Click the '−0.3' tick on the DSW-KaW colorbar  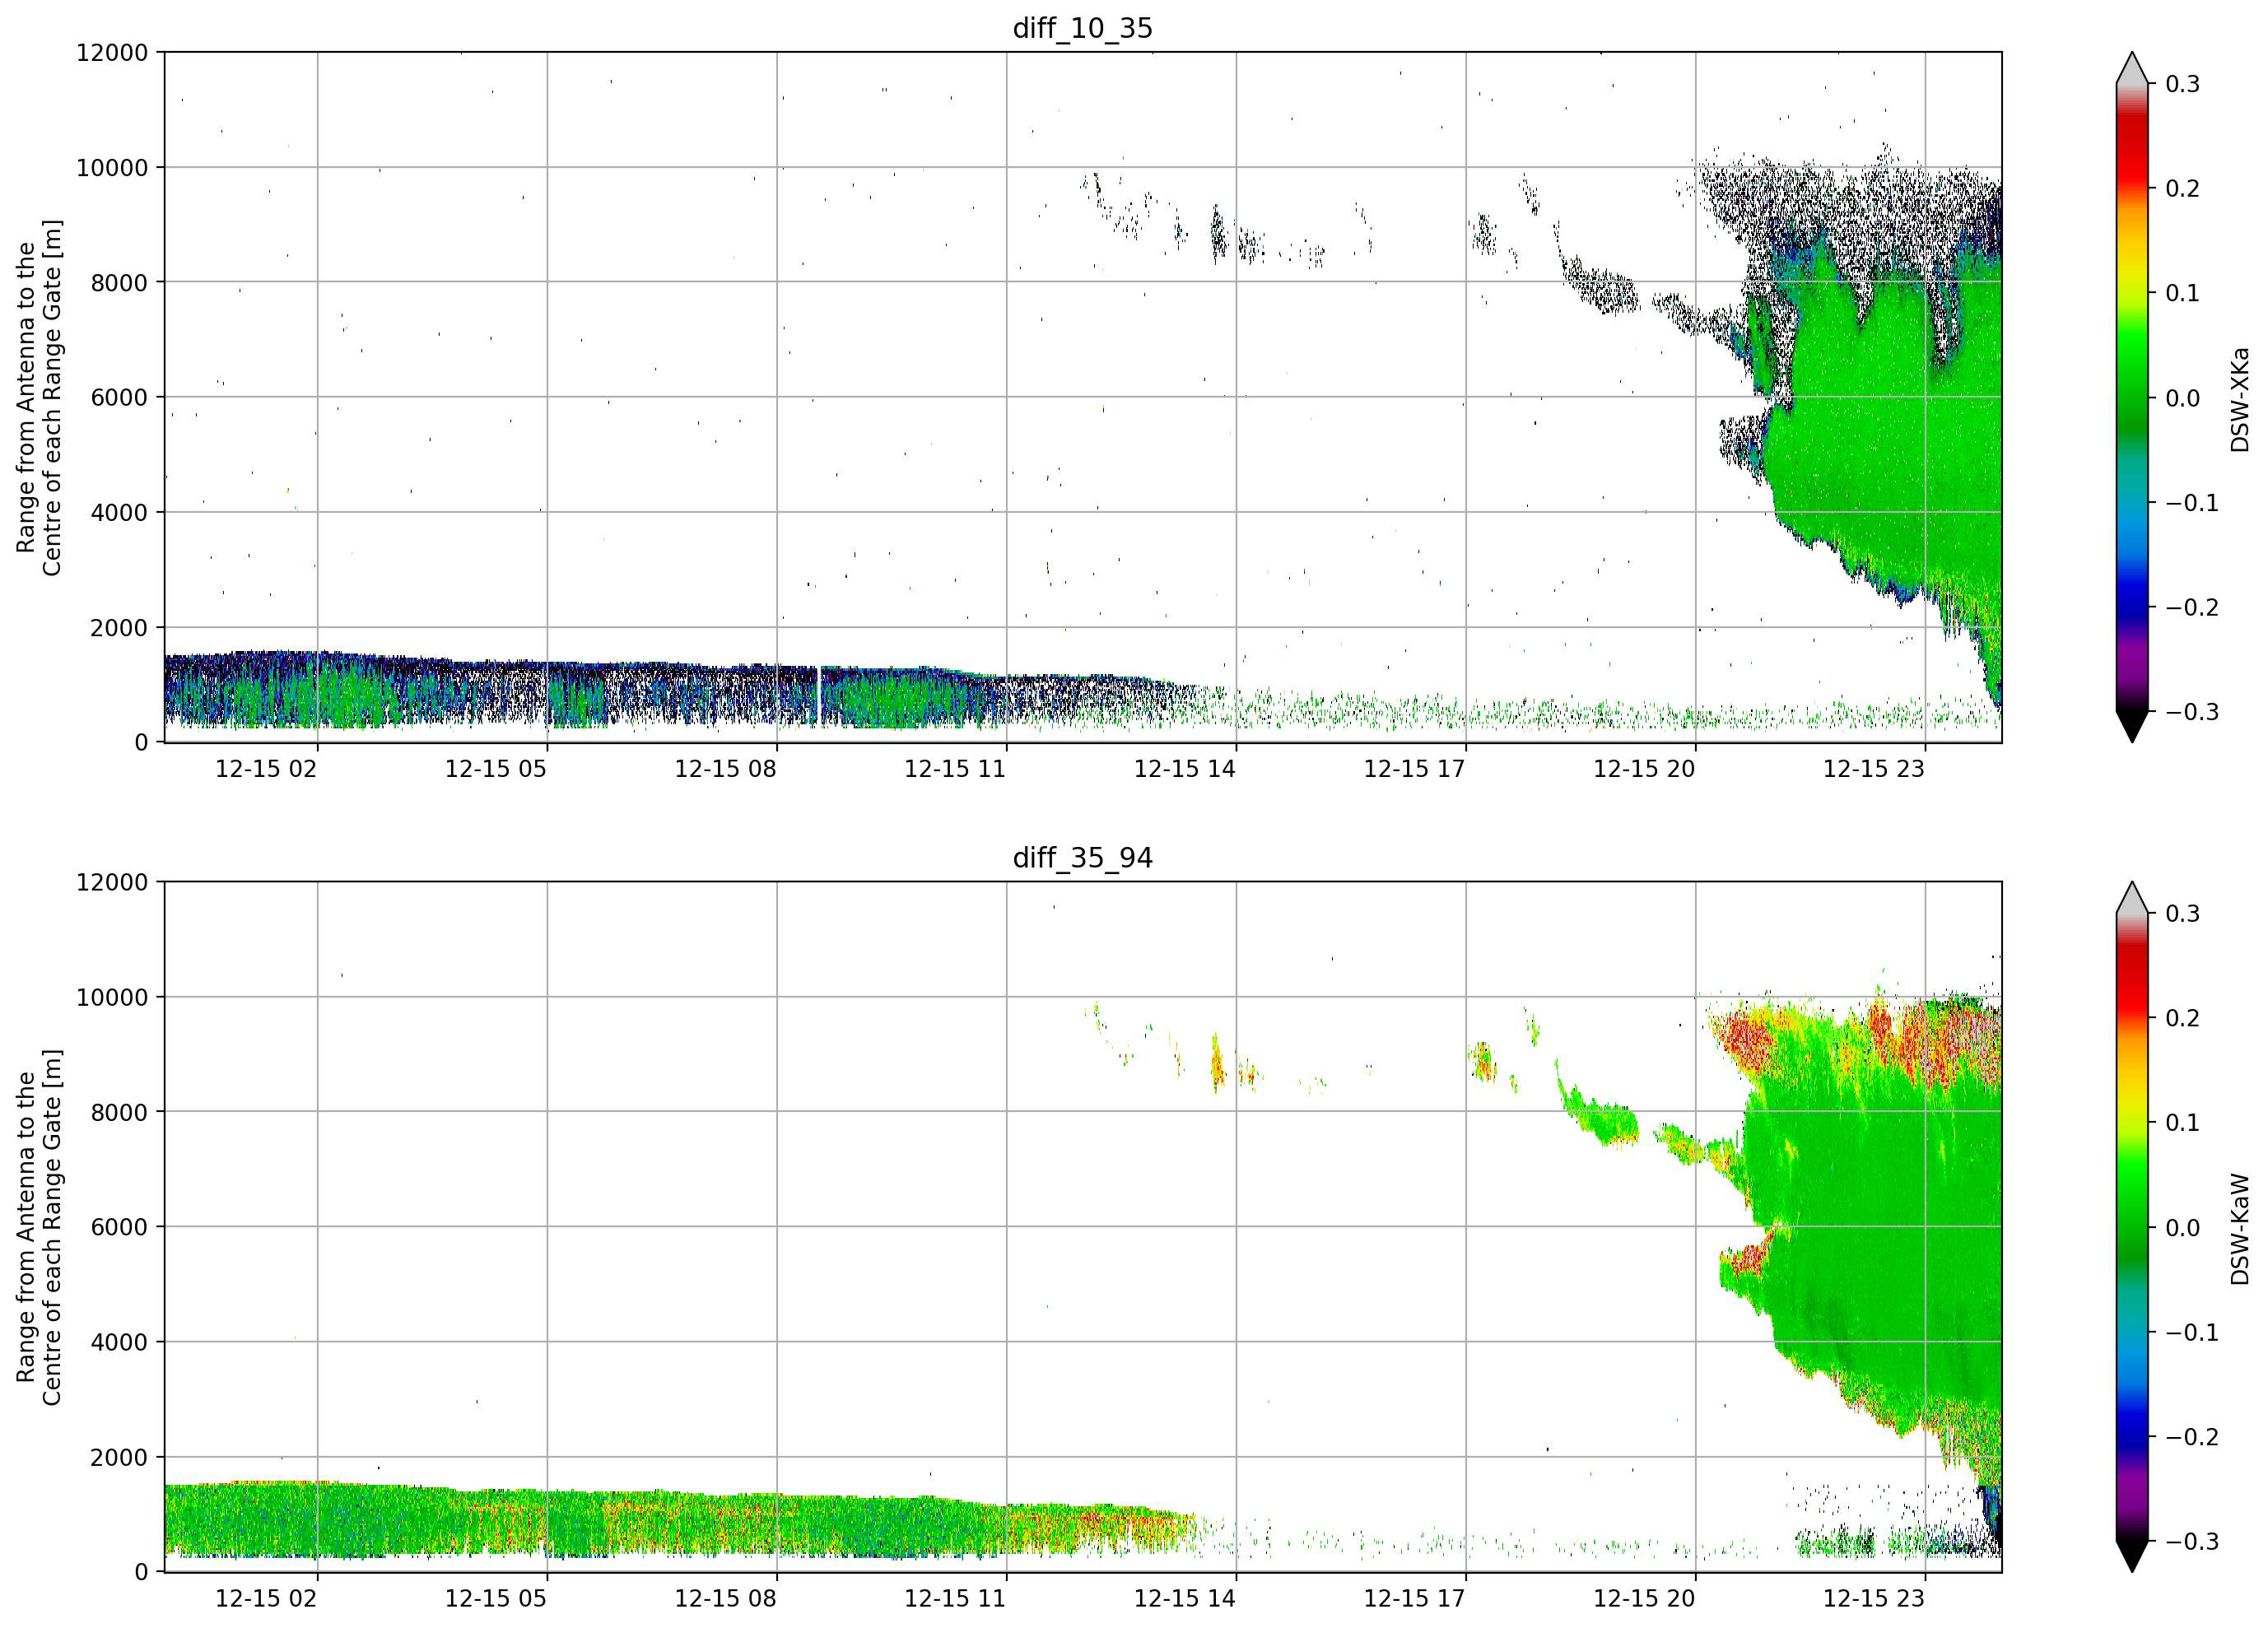[x=2192, y=1541]
